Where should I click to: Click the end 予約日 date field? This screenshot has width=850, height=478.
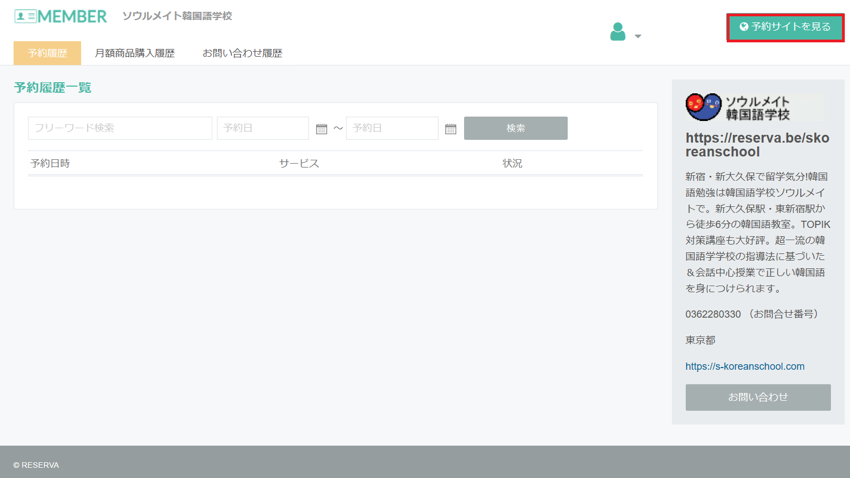pyautogui.click(x=392, y=128)
